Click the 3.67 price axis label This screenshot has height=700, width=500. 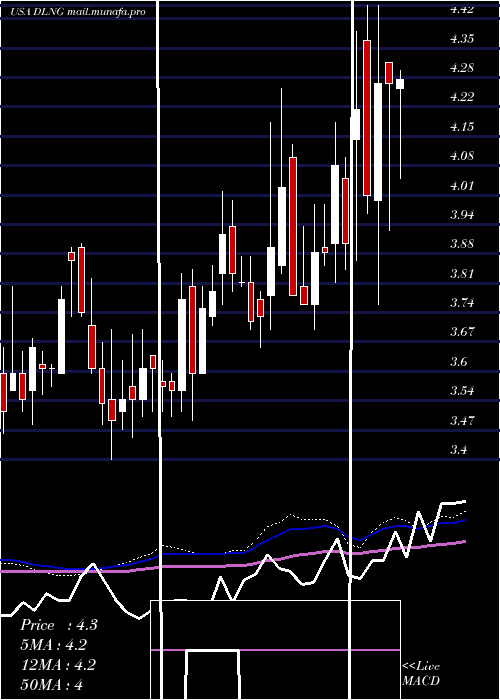click(462, 332)
